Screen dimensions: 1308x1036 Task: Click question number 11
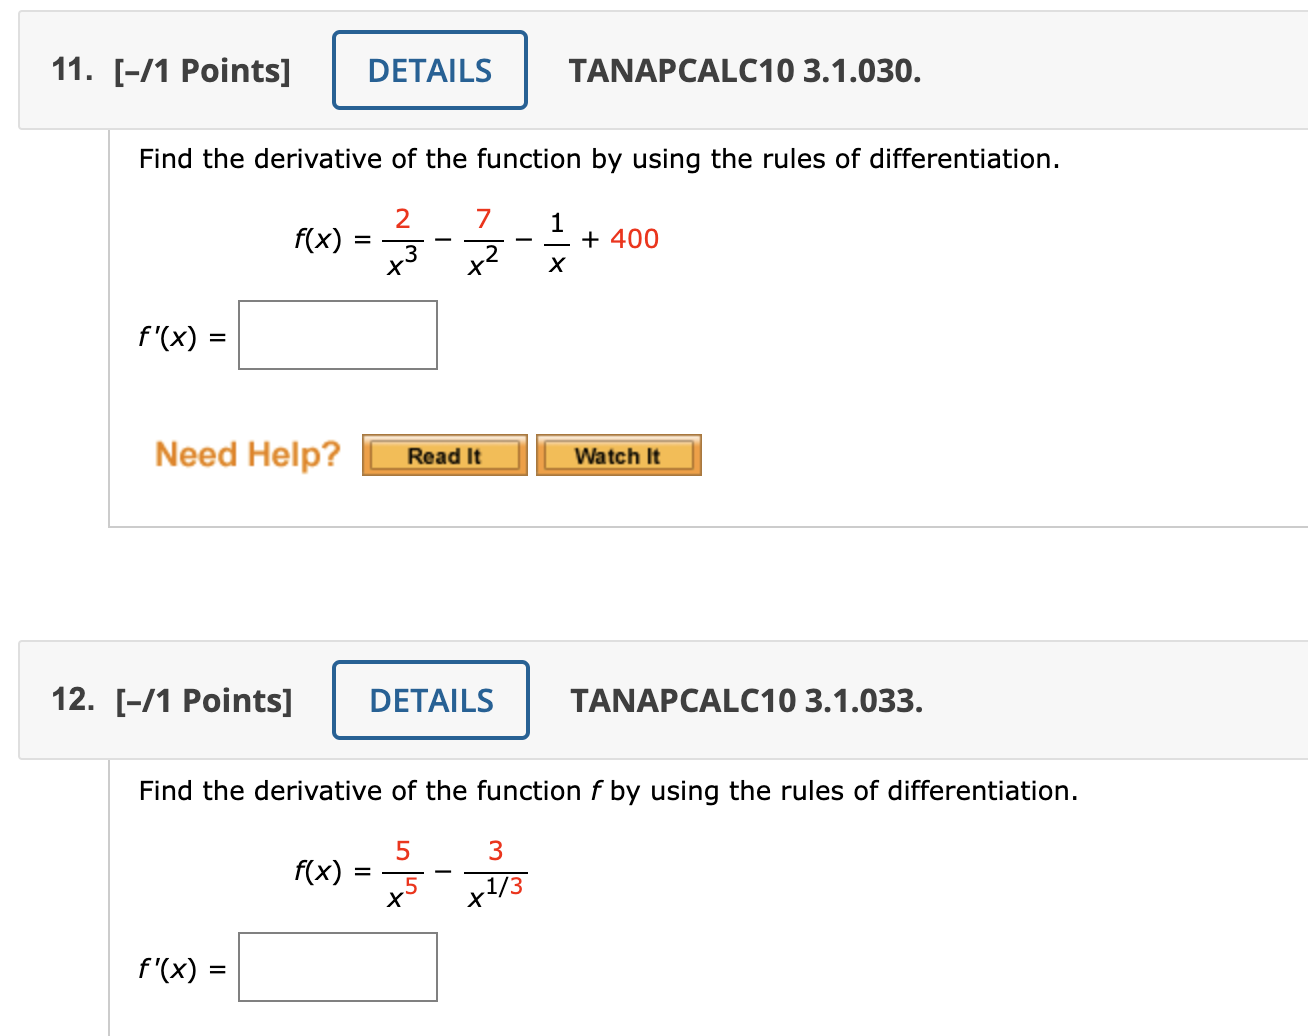click(71, 70)
